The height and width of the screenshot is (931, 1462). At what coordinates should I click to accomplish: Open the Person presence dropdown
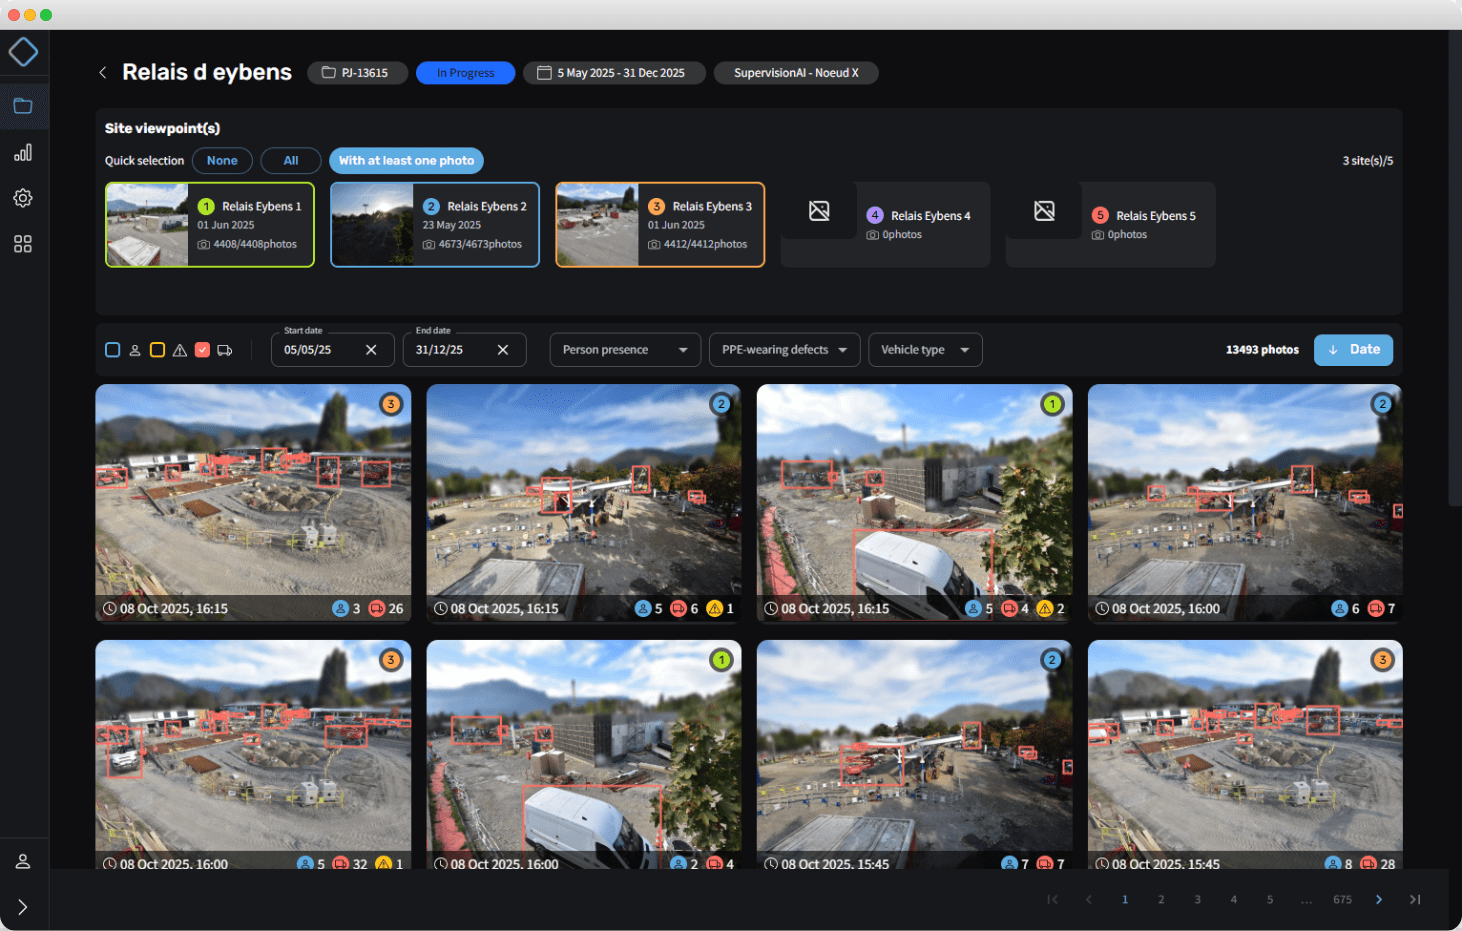(x=624, y=350)
